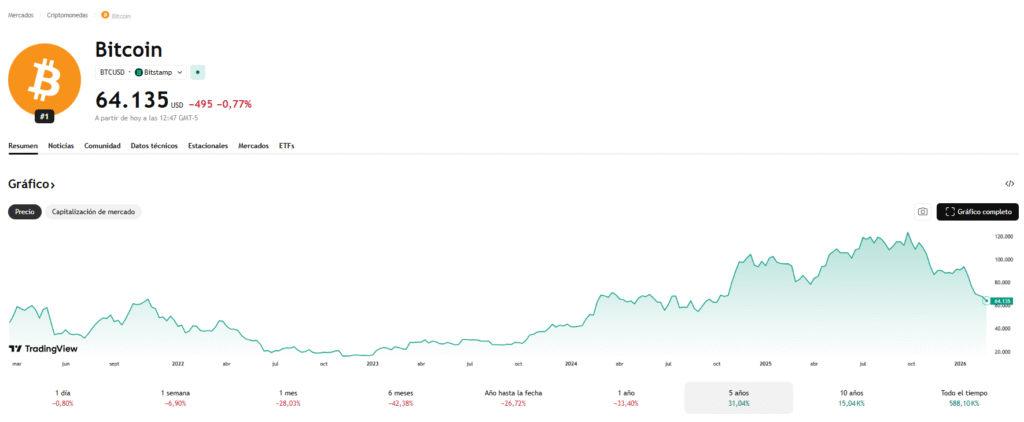The height and width of the screenshot is (422, 1024).
Task: Click the 2025 label on time axis
Action: (765, 363)
